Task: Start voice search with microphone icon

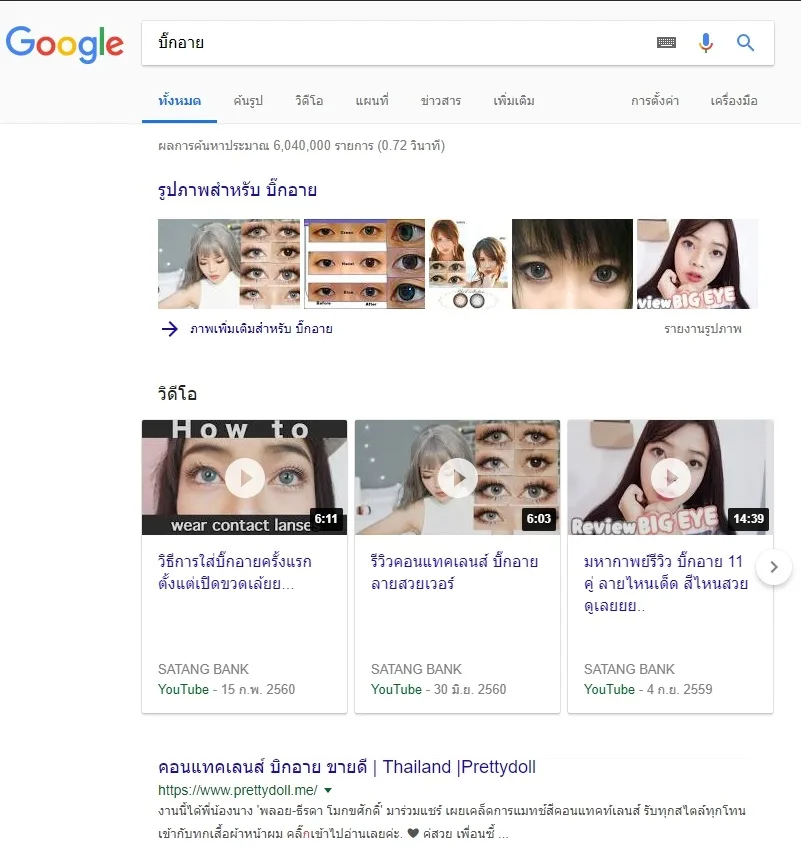Action: [x=706, y=42]
